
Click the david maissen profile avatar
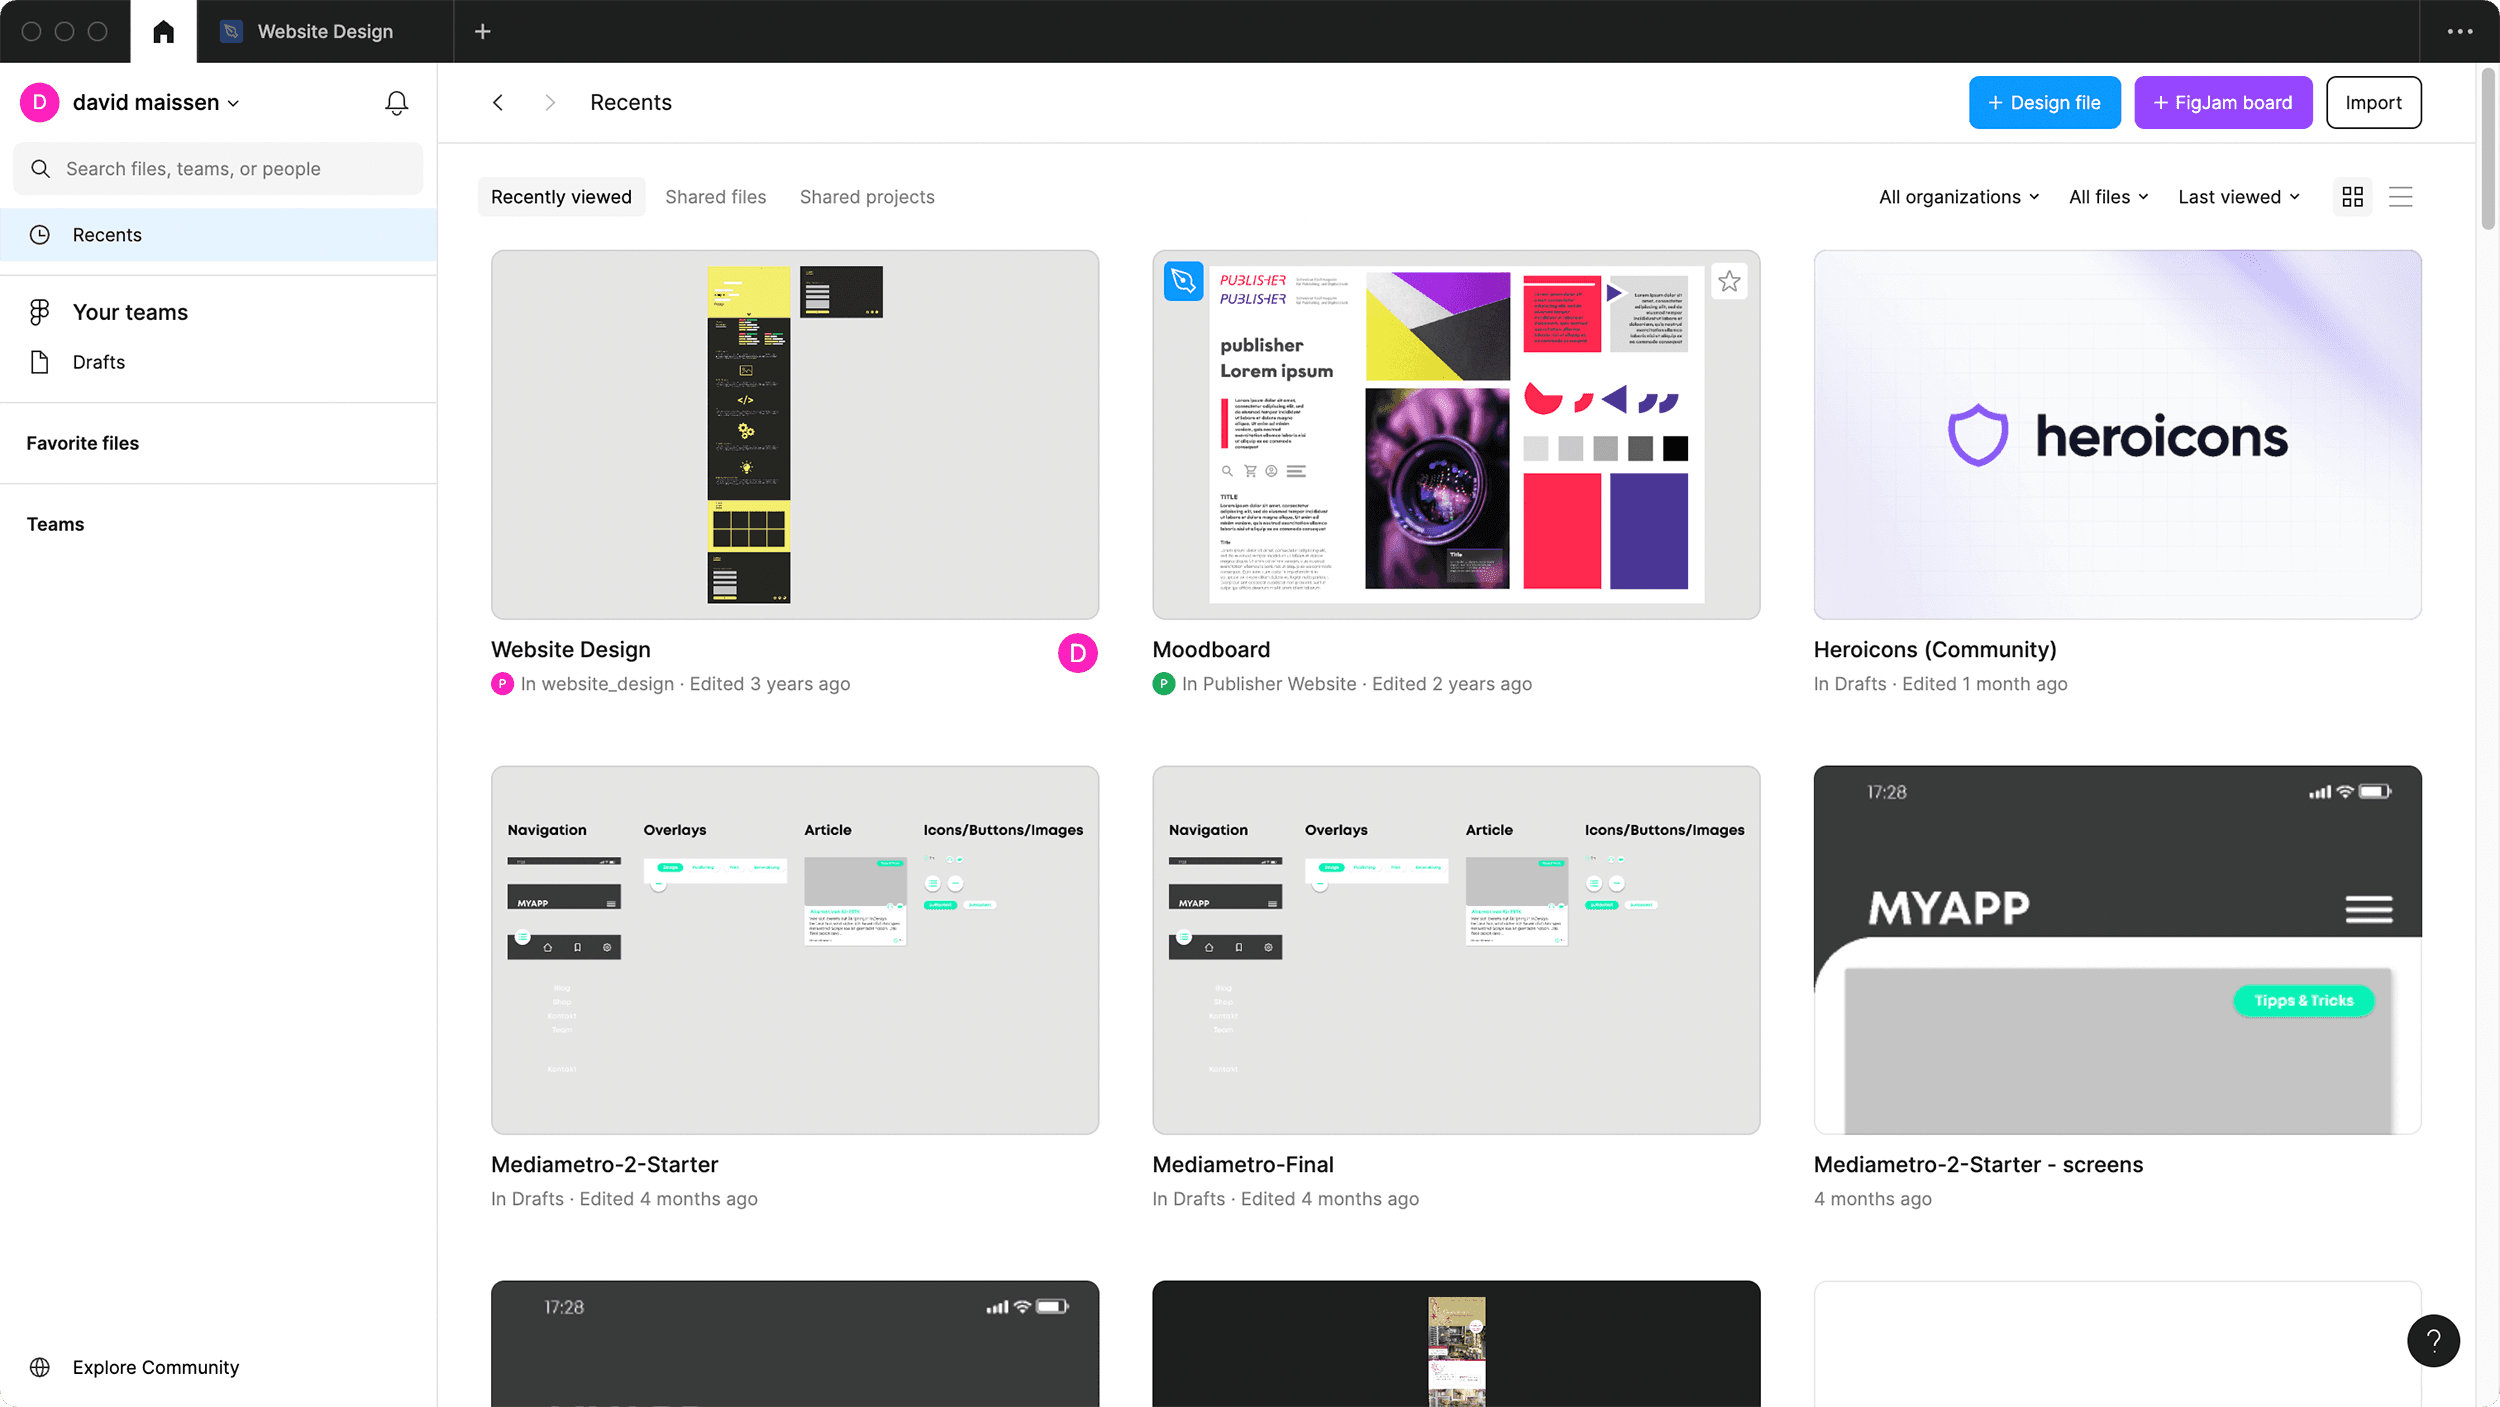tap(40, 103)
